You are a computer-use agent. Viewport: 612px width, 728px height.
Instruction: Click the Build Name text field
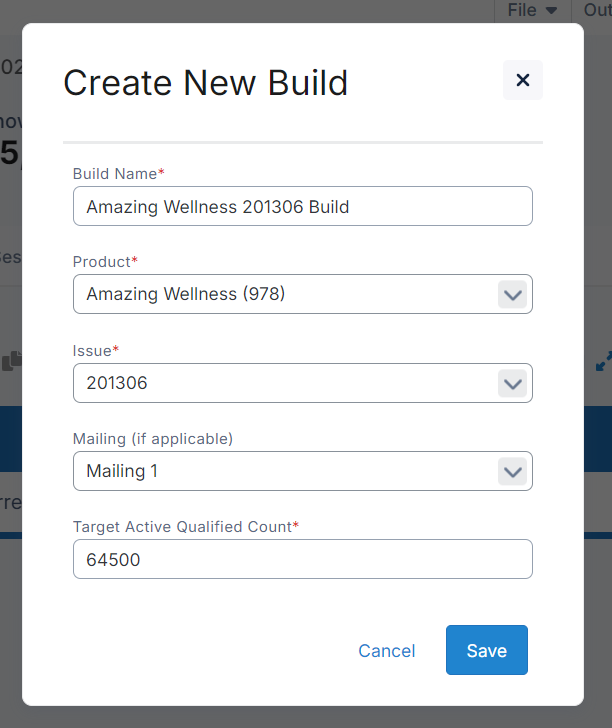pyautogui.click(x=302, y=207)
